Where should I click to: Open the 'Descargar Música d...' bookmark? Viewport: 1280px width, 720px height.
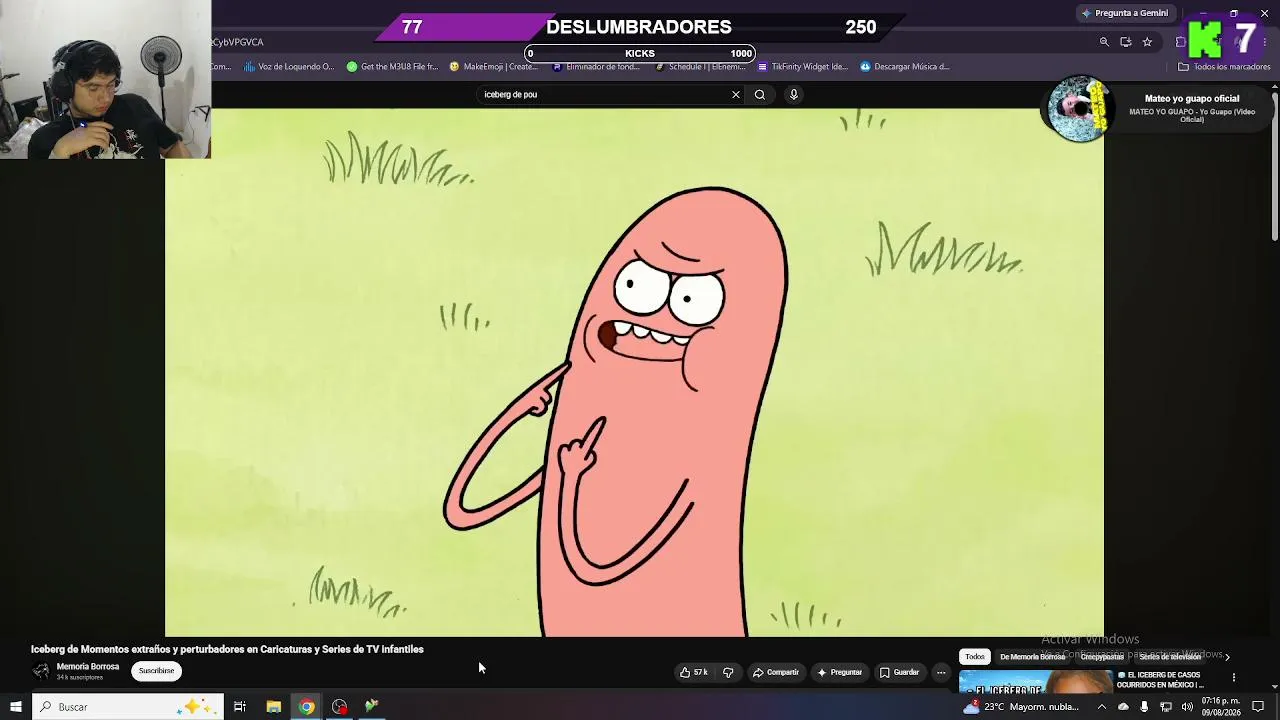pos(905,67)
